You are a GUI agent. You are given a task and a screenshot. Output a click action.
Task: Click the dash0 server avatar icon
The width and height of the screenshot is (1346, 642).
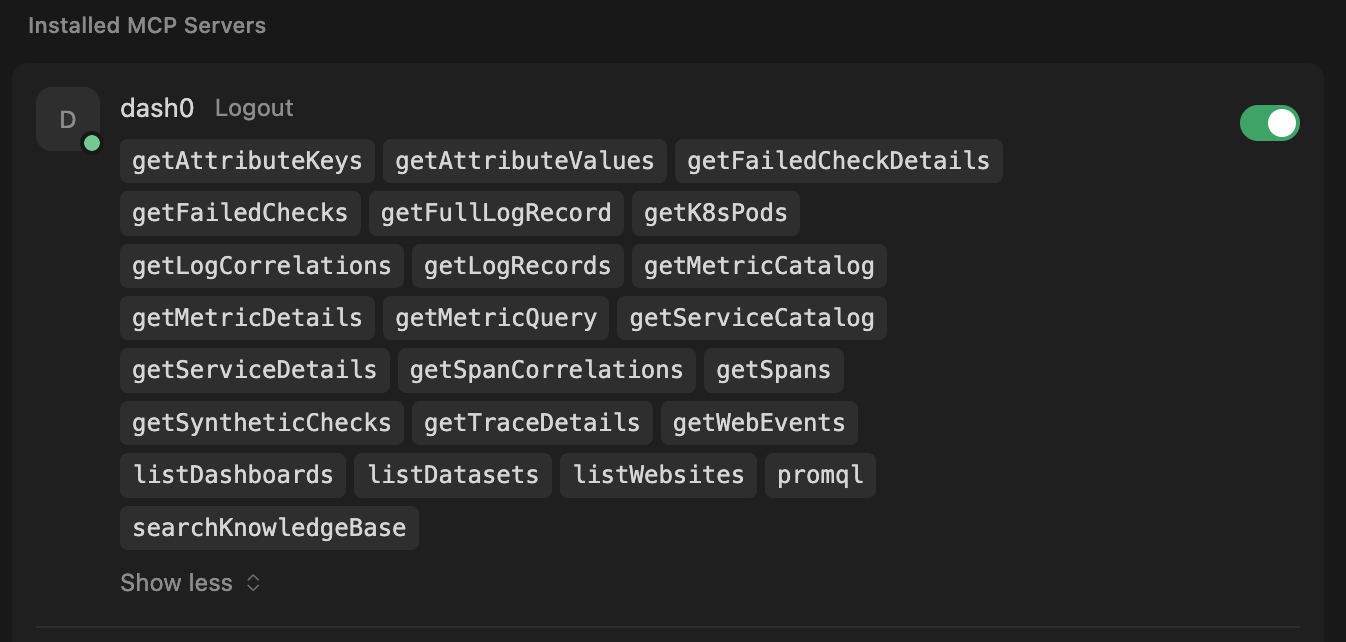(68, 120)
